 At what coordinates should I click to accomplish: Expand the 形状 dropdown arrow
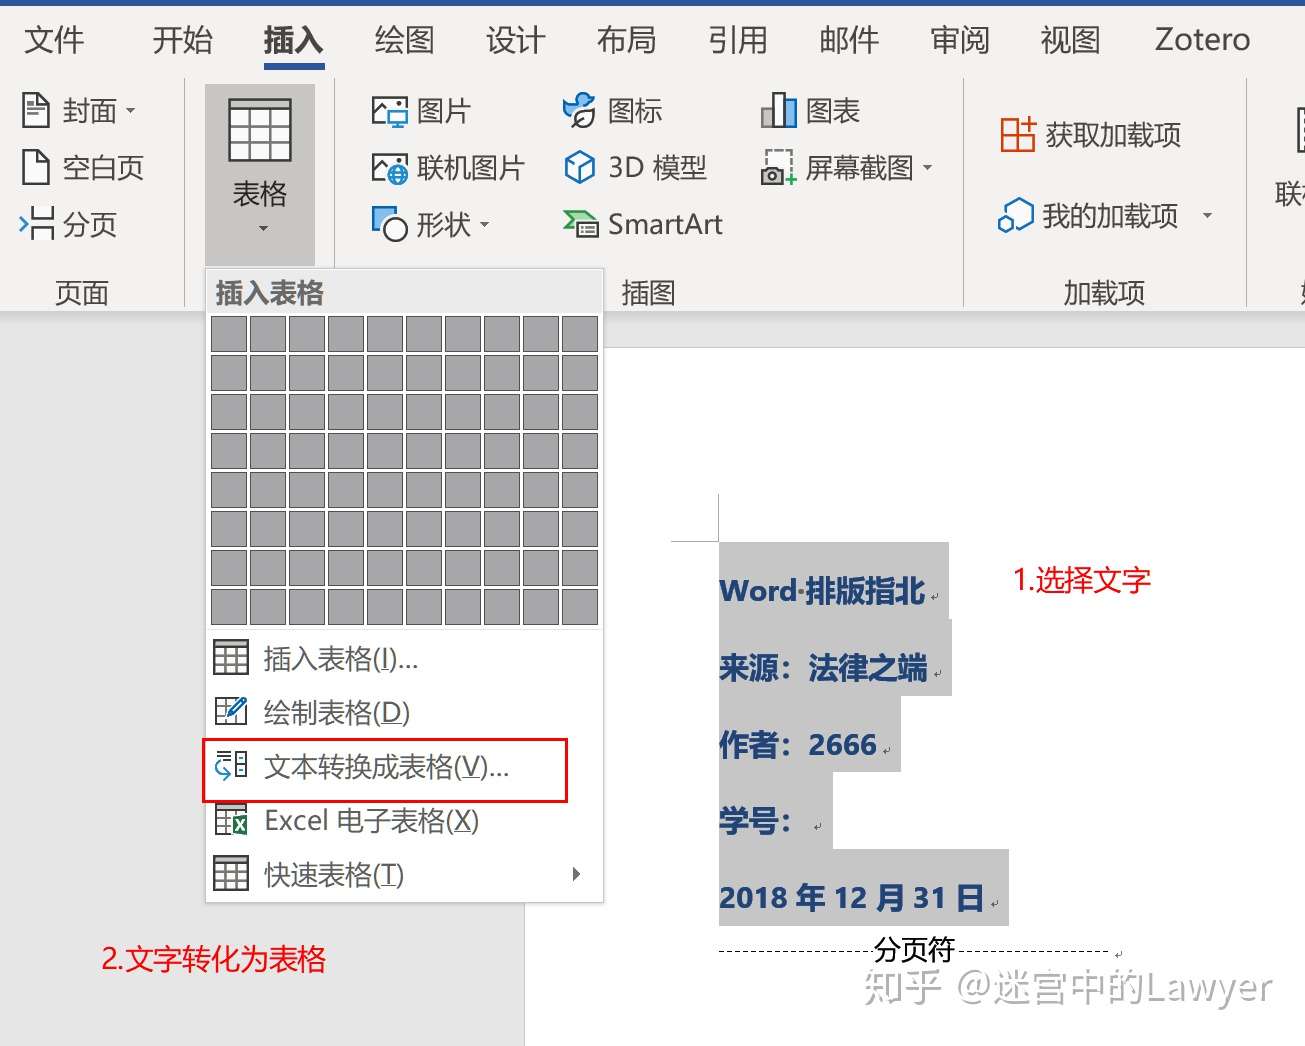pyautogui.click(x=485, y=225)
